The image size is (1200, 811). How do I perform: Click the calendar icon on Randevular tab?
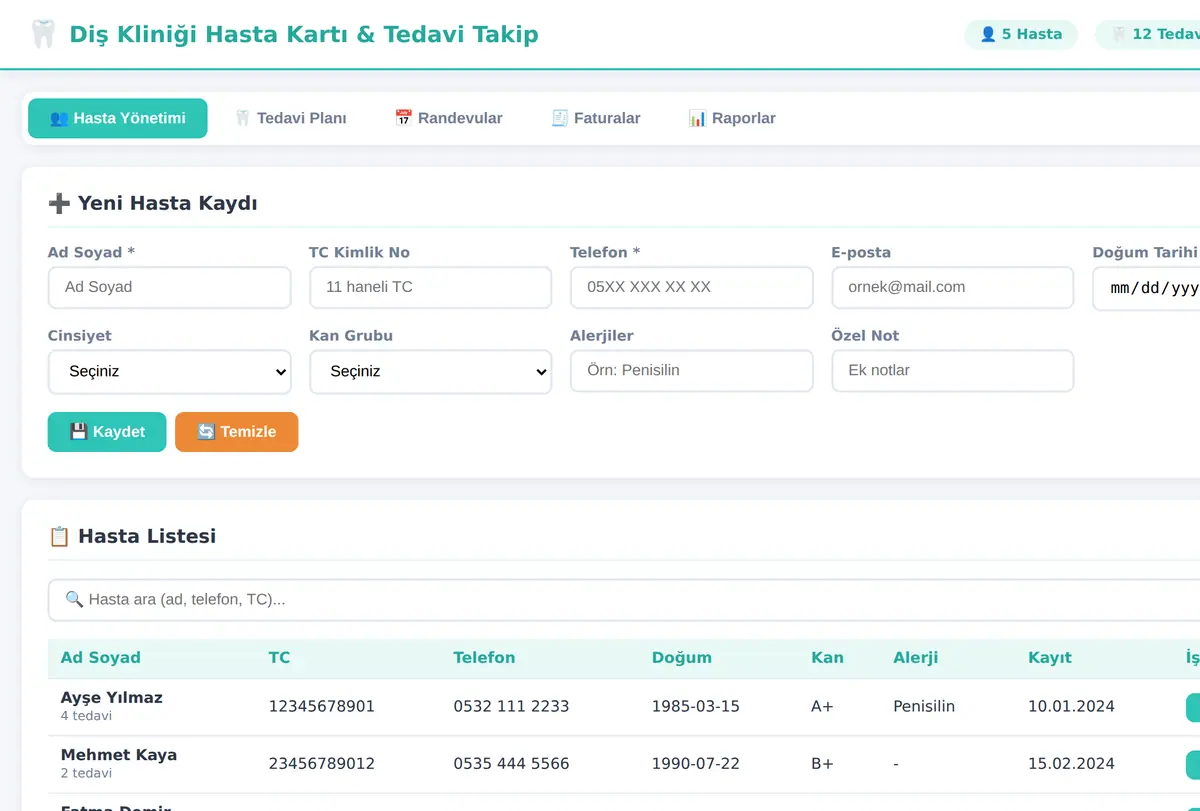click(x=404, y=118)
